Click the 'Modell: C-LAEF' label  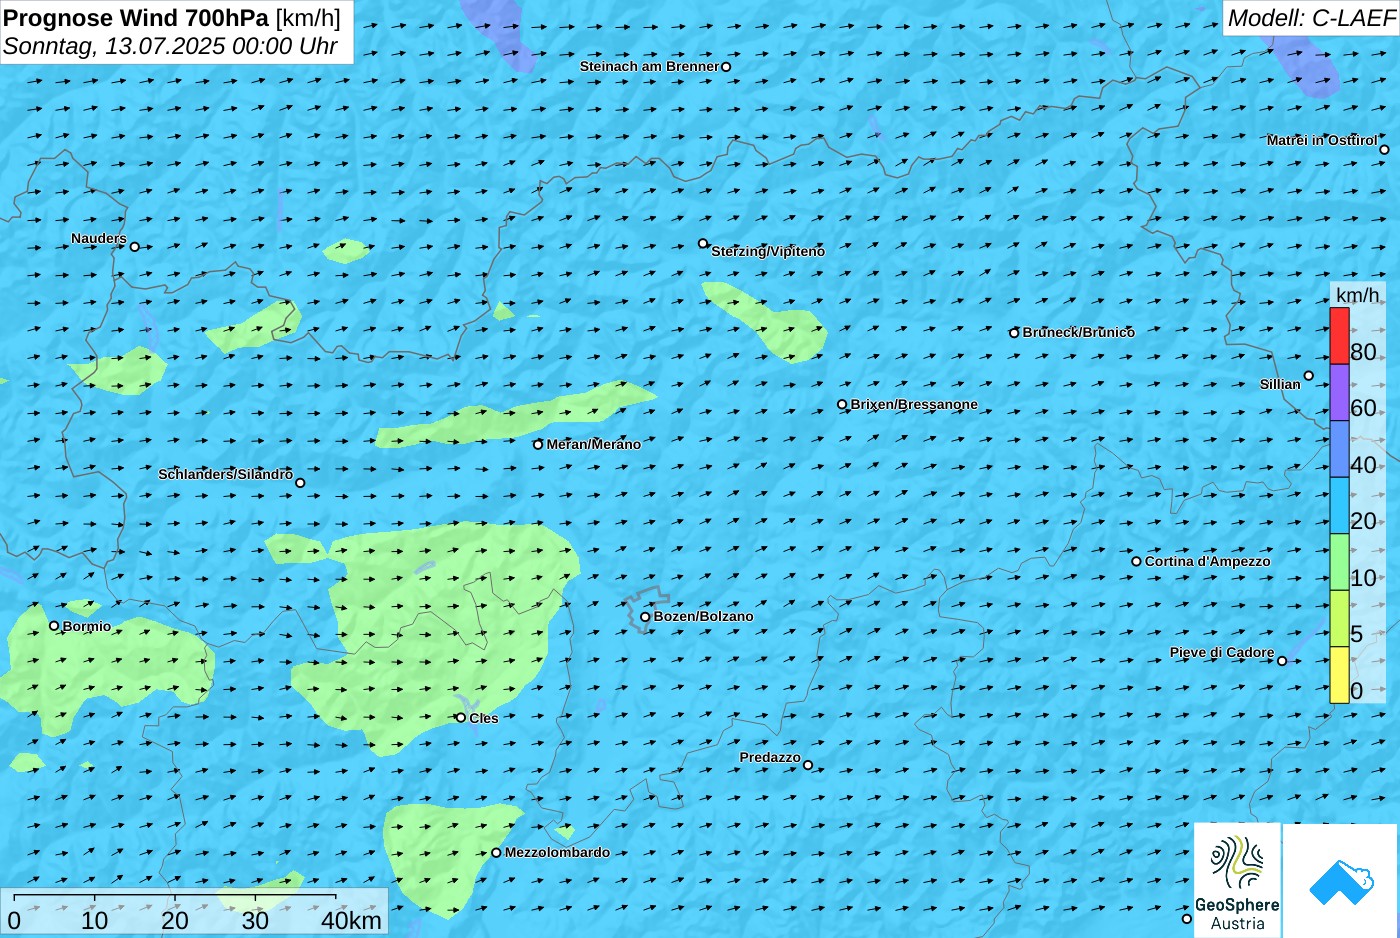[1311, 18]
